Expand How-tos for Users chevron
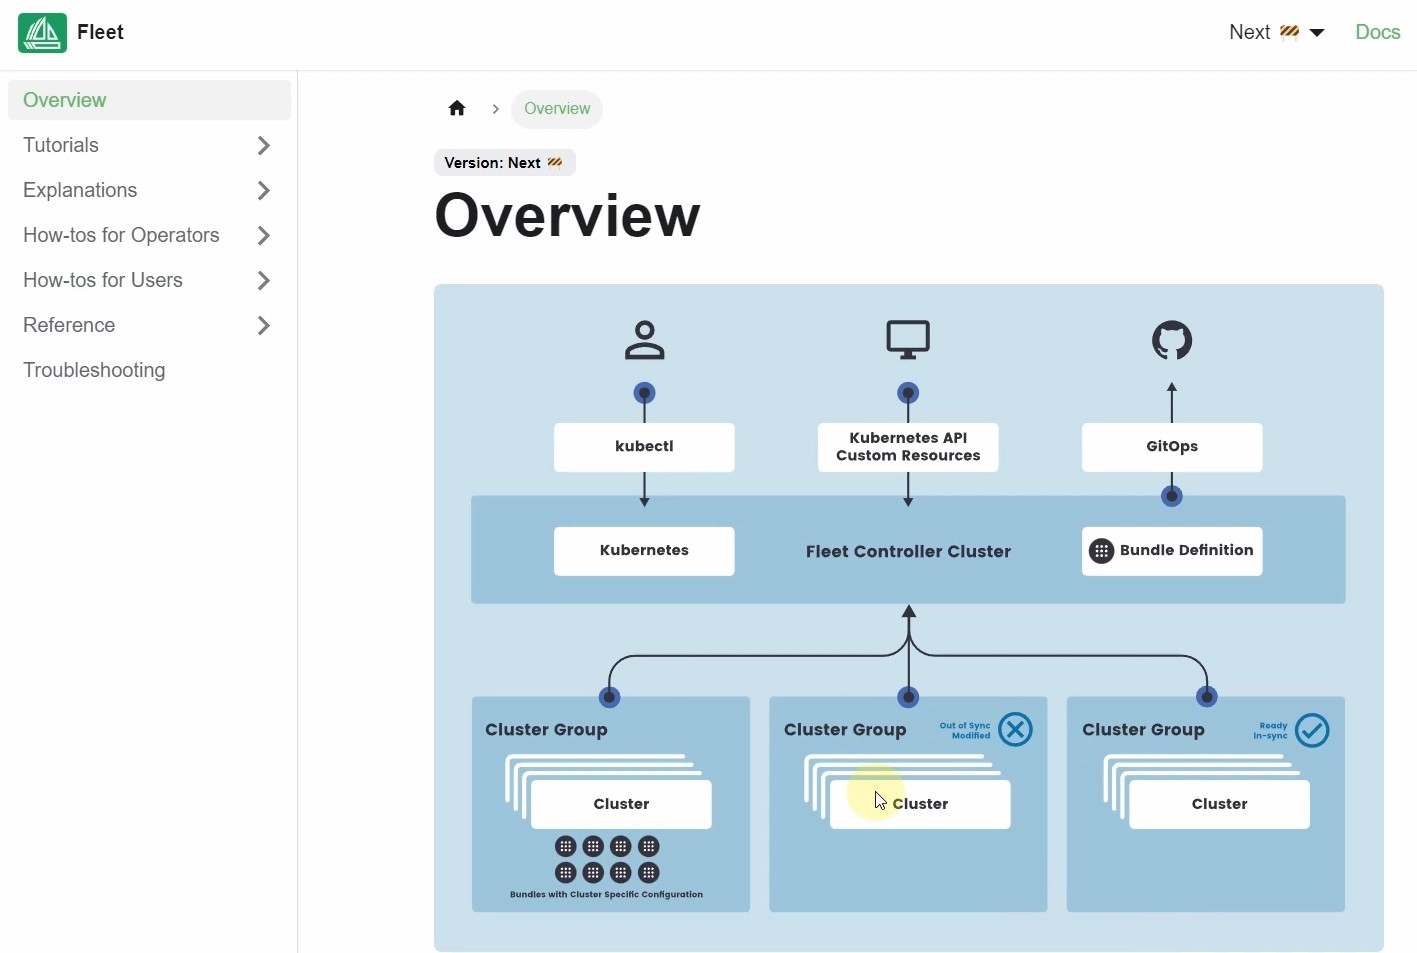This screenshot has height=953, width=1417. coord(264,280)
